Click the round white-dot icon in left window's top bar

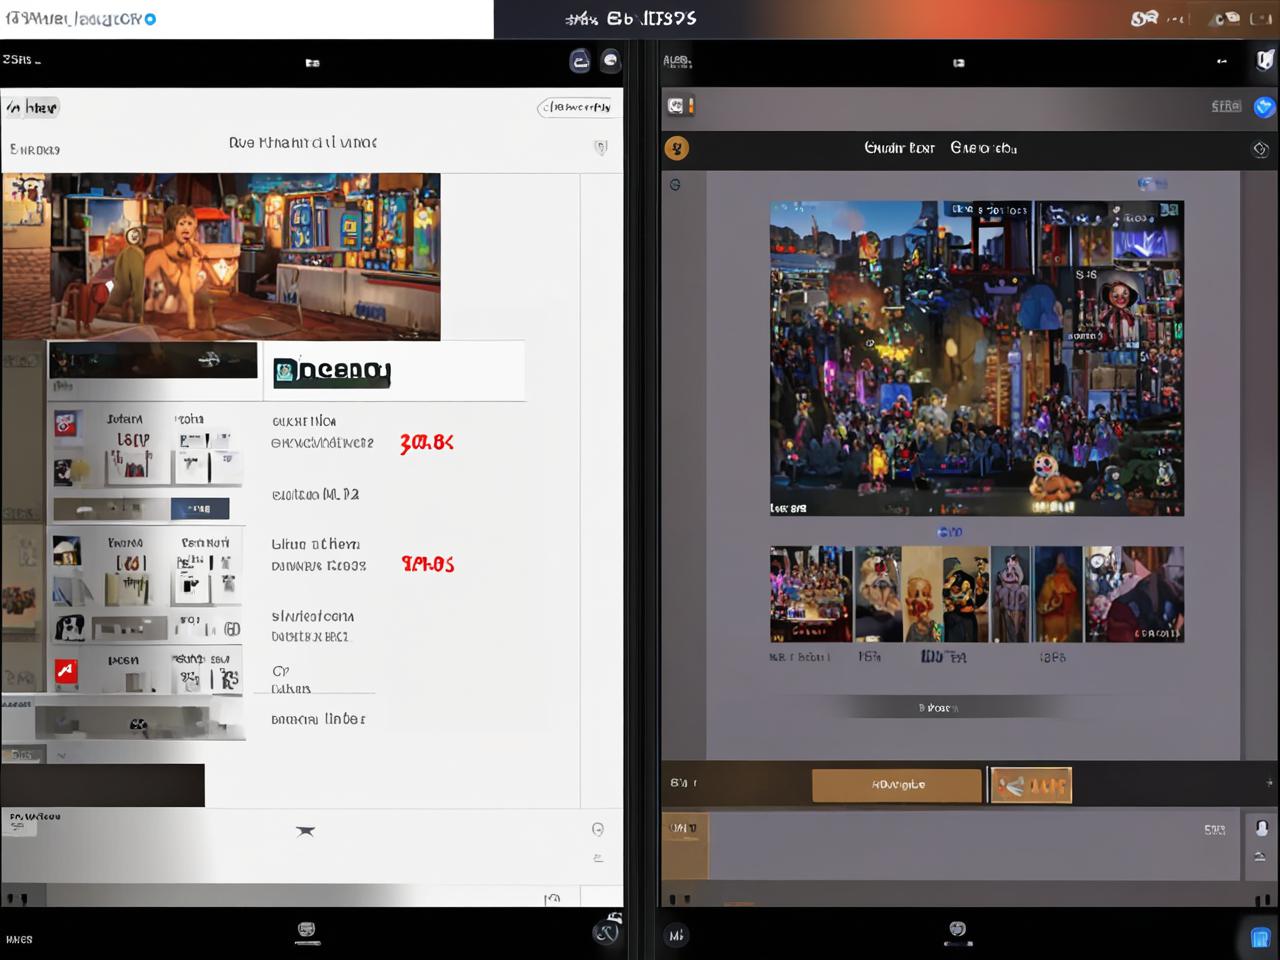coord(610,60)
